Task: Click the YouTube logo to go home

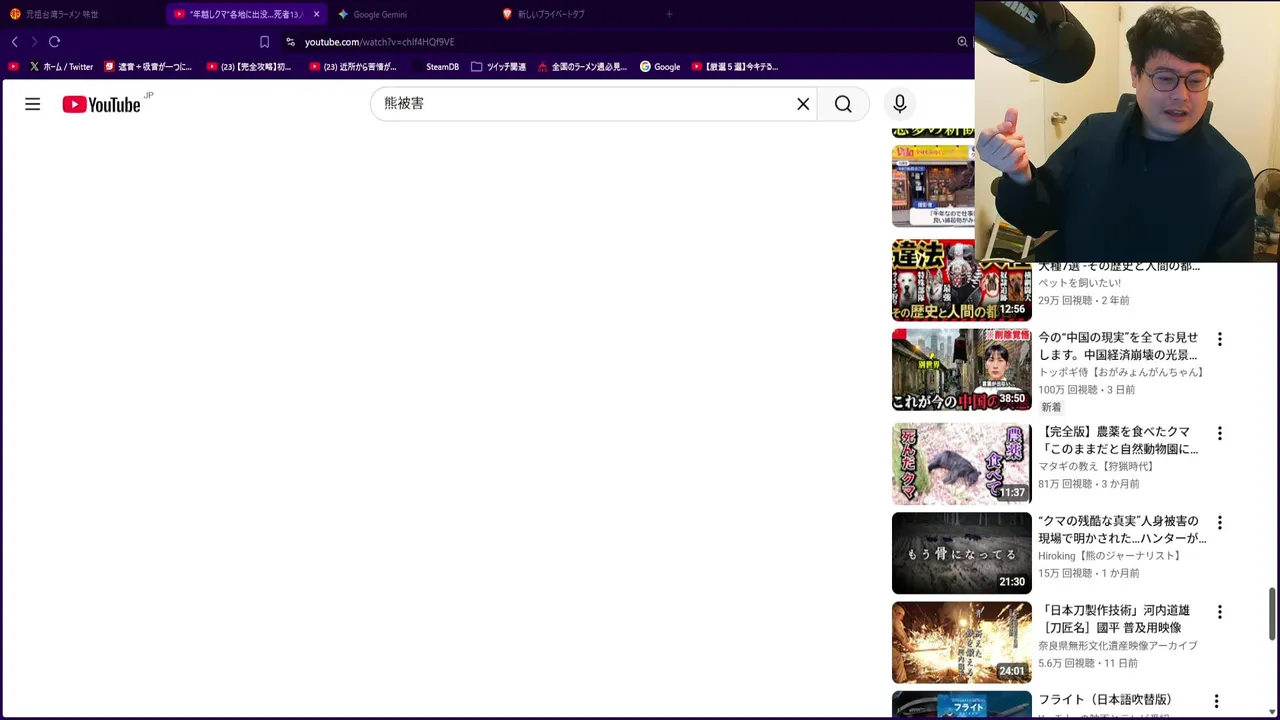Action: point(101,104)
